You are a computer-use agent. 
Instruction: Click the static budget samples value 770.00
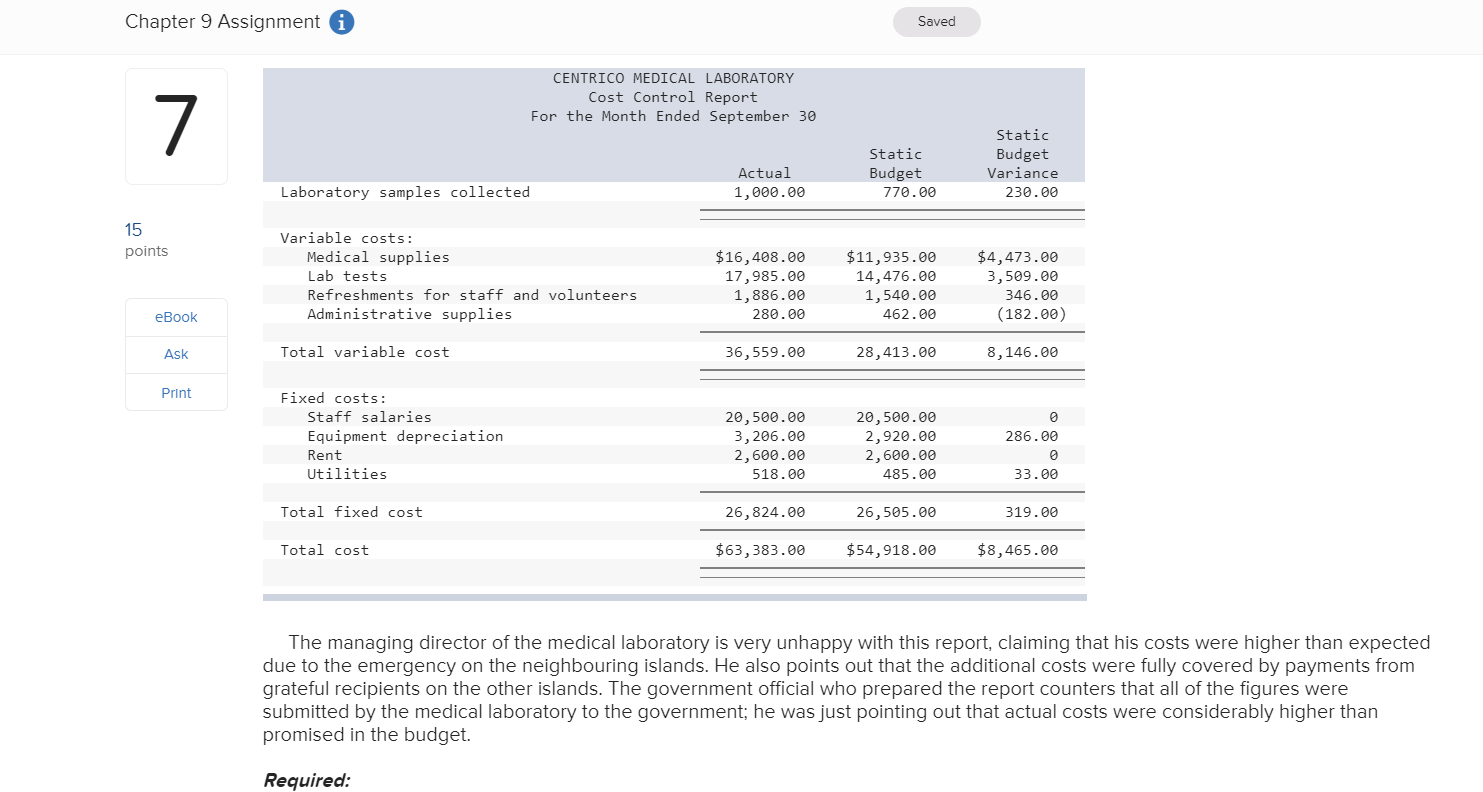click(910, 192)
